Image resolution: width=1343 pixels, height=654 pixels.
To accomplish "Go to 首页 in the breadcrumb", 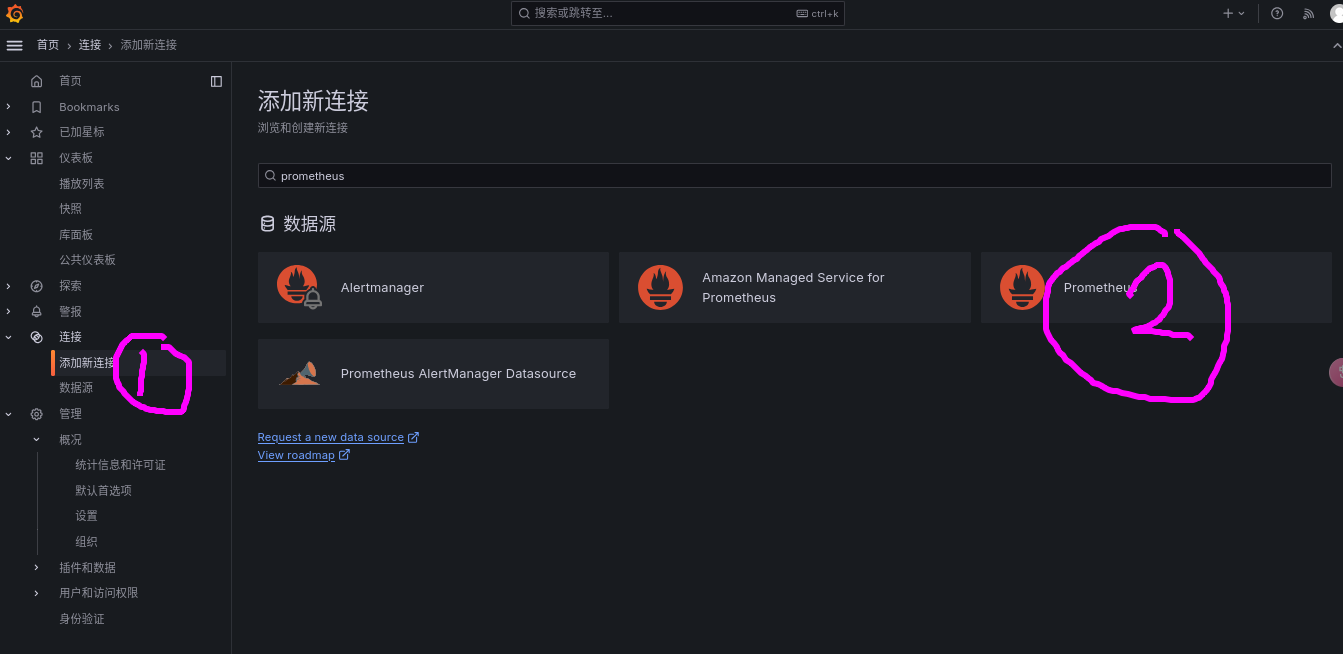I will (x=48, y=45).
